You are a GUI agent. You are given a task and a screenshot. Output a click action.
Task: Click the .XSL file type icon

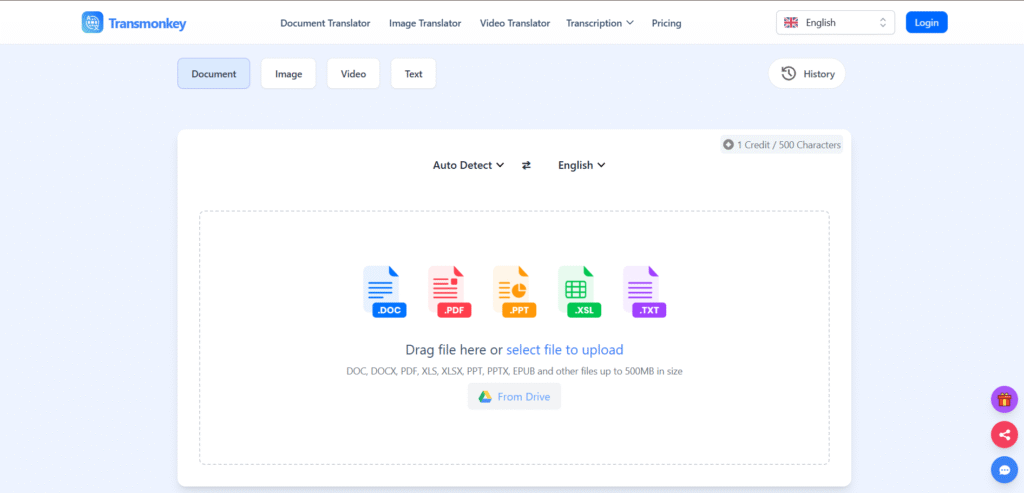[x=579, y=291]
